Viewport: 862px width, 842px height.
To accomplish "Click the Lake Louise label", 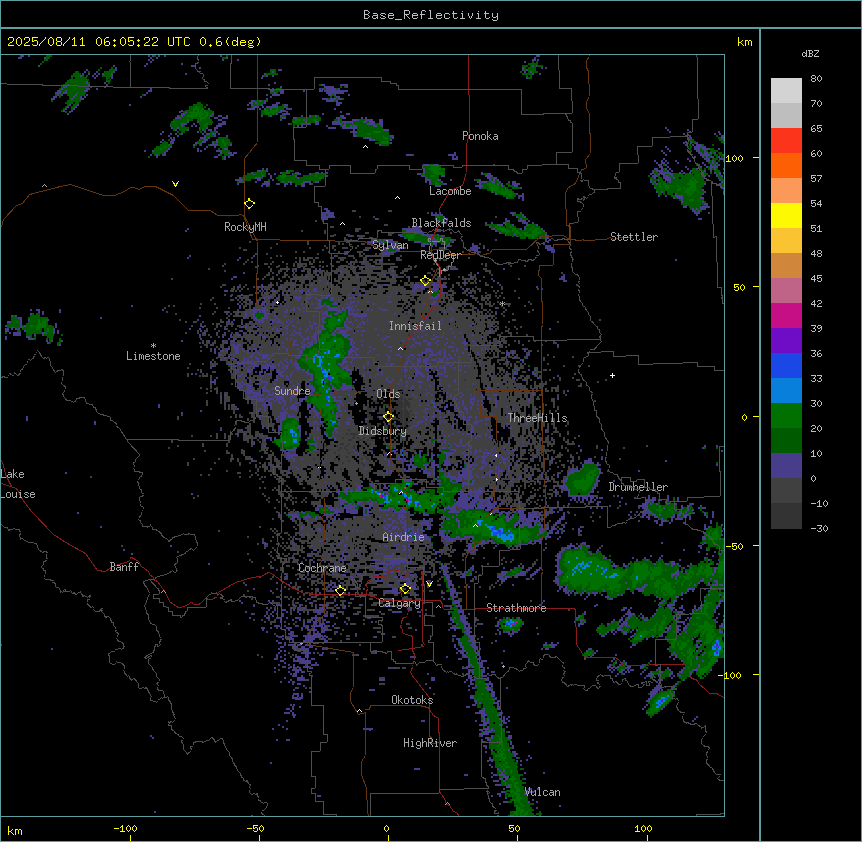I will pyautogui.click(x=18, y=484).
